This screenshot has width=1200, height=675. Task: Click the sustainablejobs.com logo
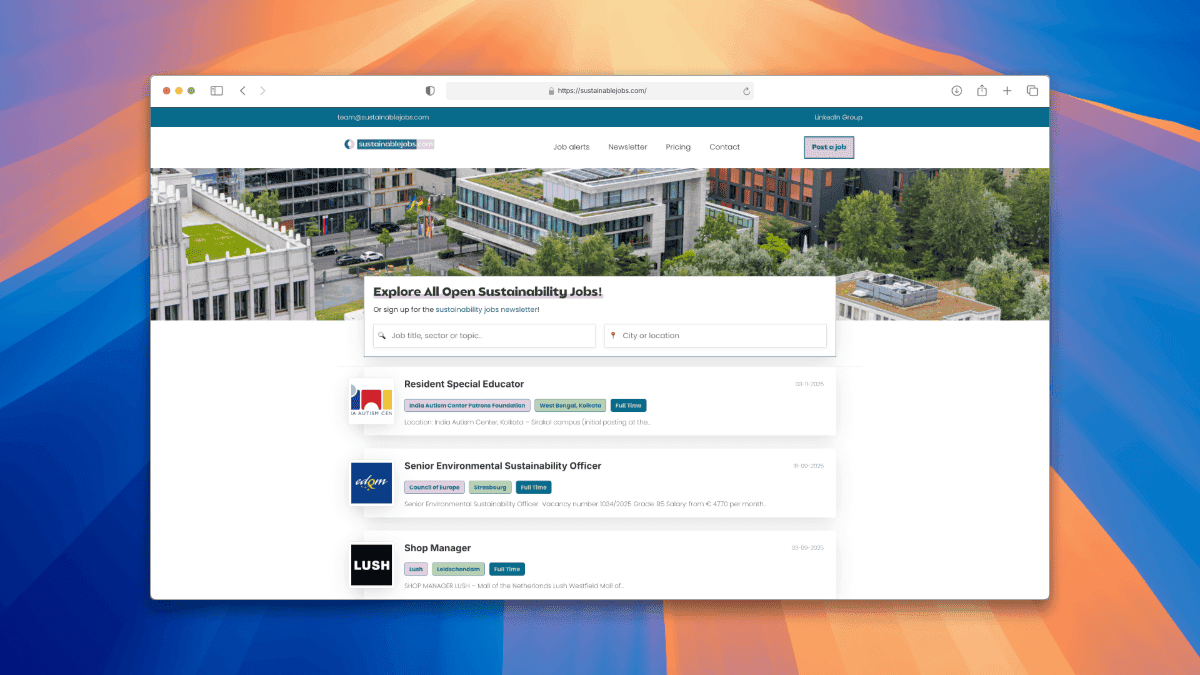(389, 144)
